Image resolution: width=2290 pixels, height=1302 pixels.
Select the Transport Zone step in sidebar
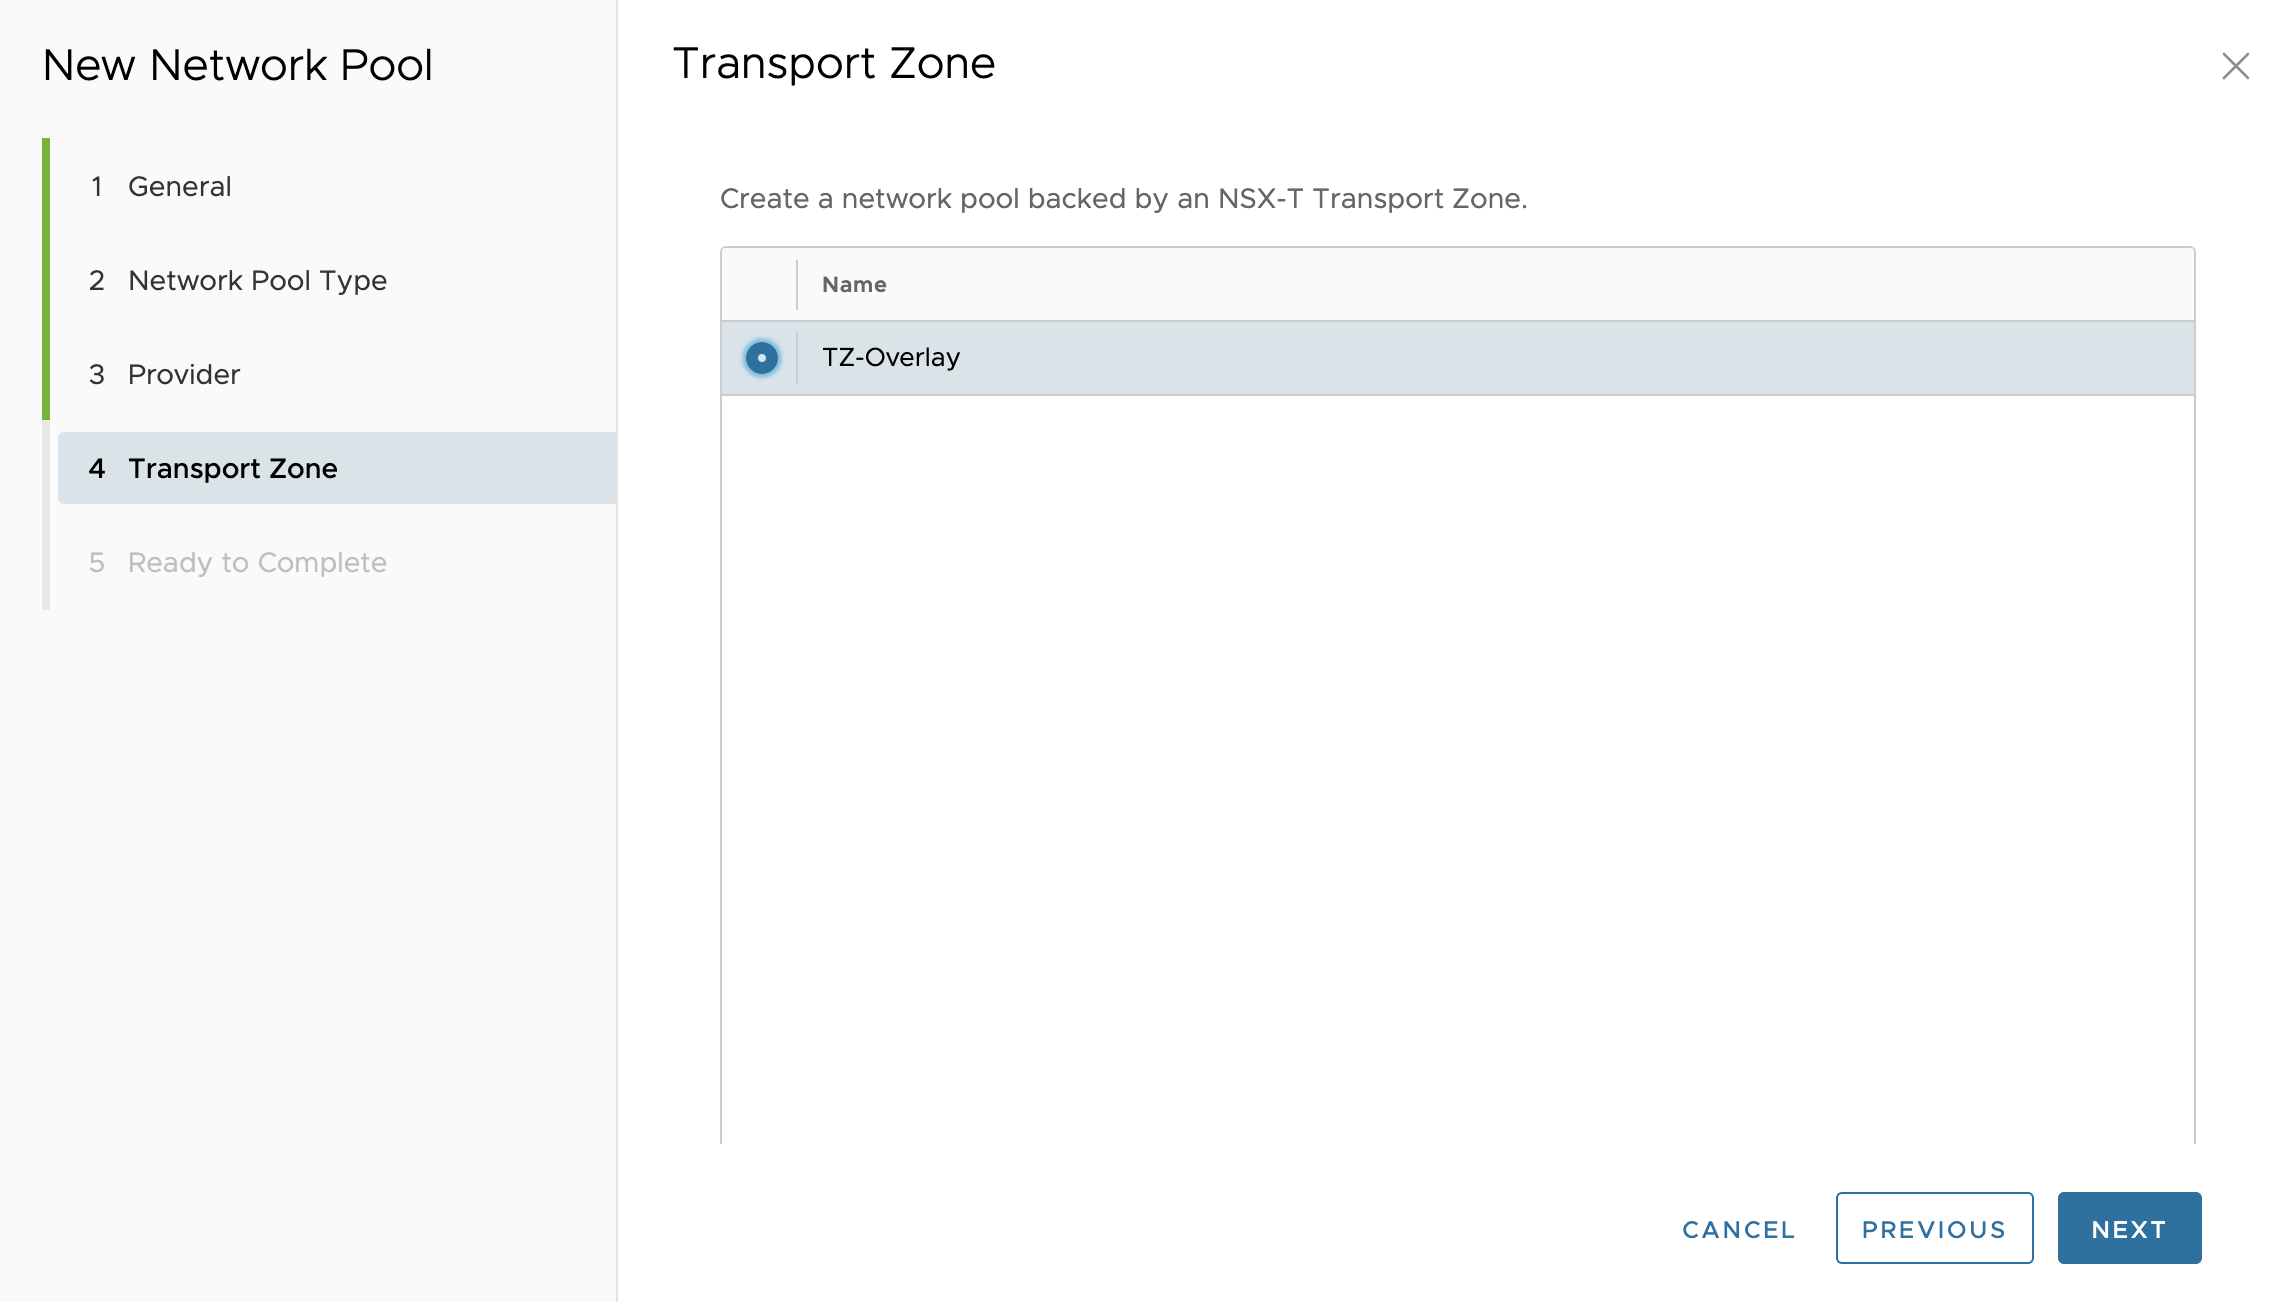click(x=233, y=469)
